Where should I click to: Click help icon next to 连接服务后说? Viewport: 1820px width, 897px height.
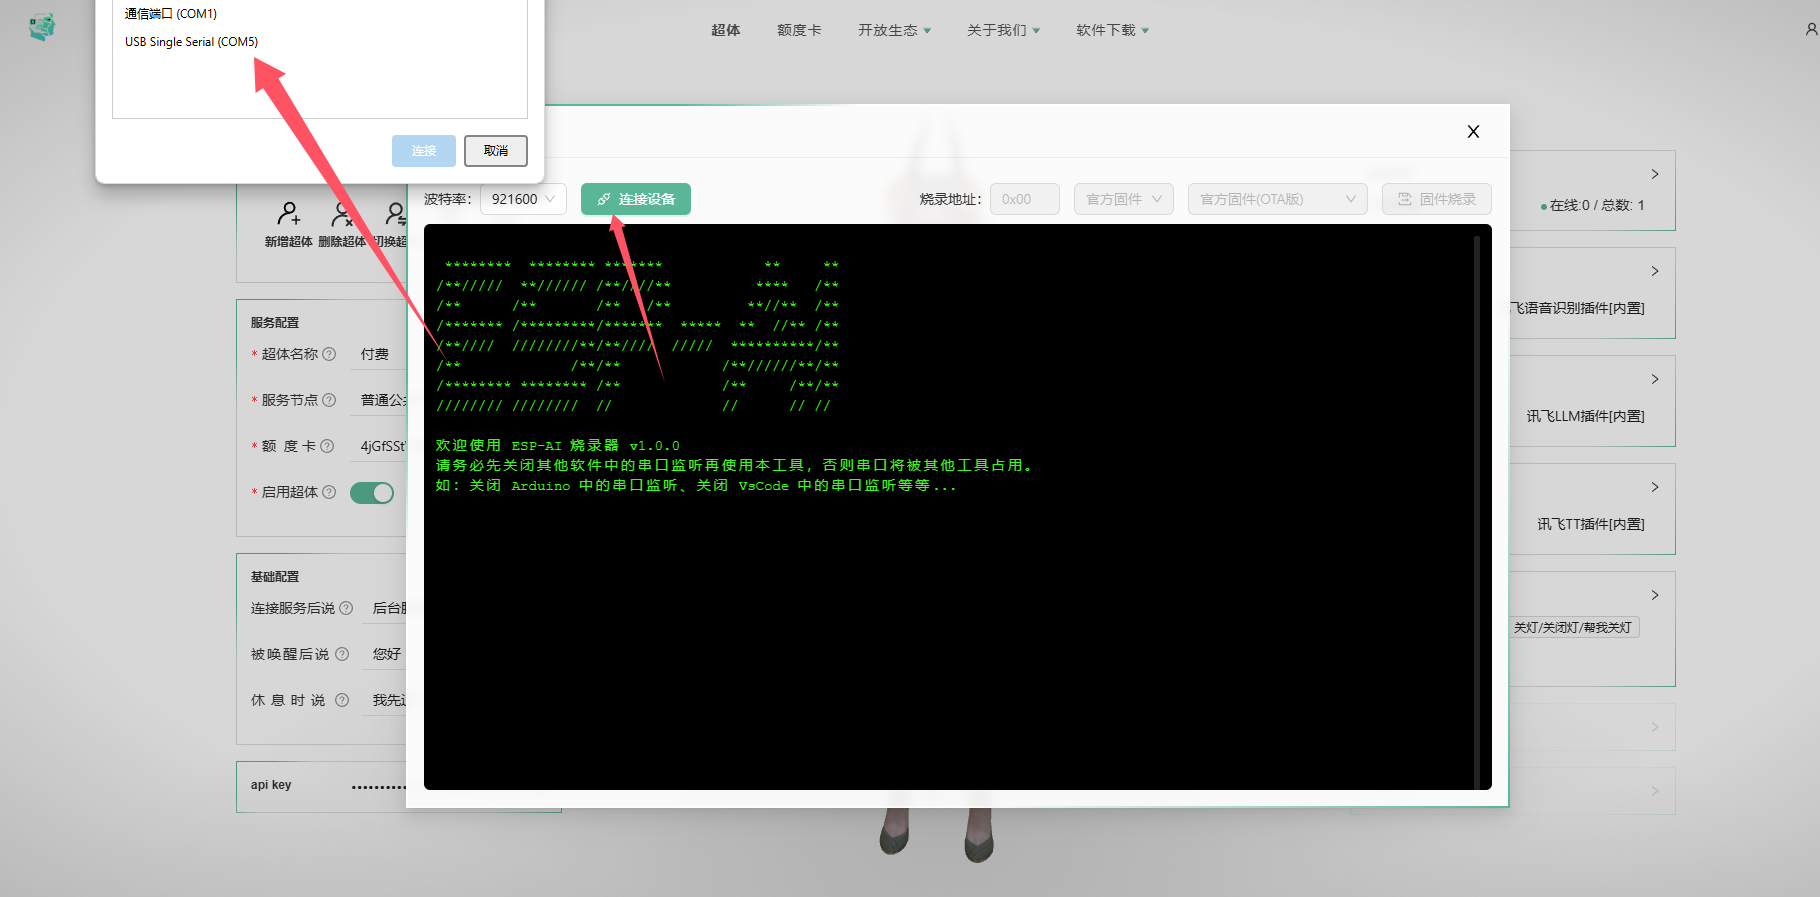[x=346, y=608]
